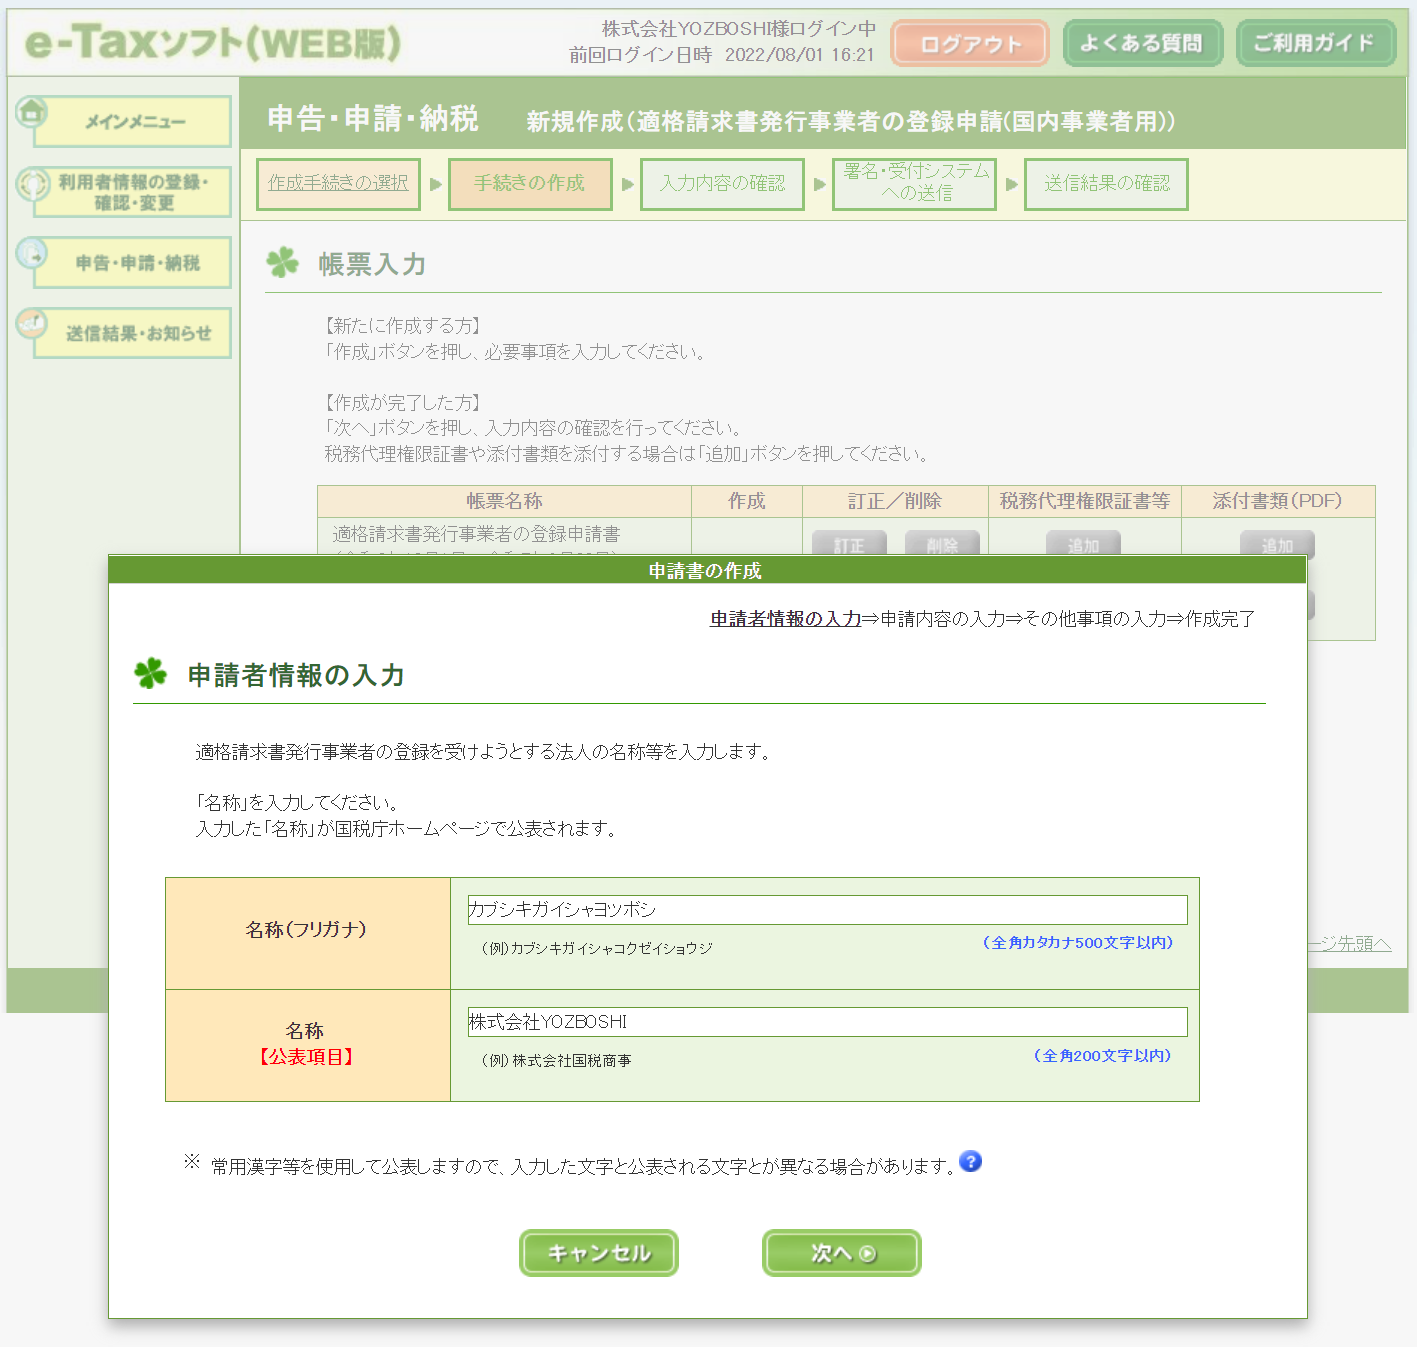This screenshot has width=1417, height=1347.
Task: Click the 添付書類(PDF) column header
Action: point(1278,501)
